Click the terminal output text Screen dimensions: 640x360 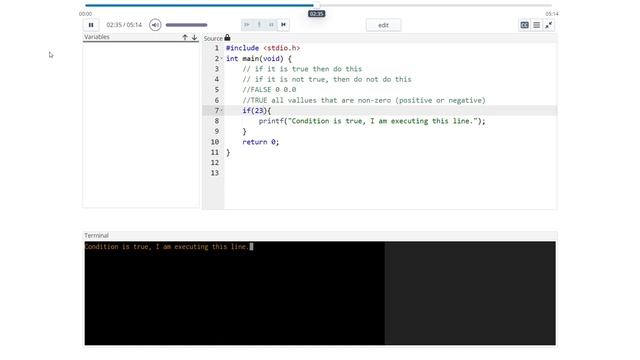167,247
